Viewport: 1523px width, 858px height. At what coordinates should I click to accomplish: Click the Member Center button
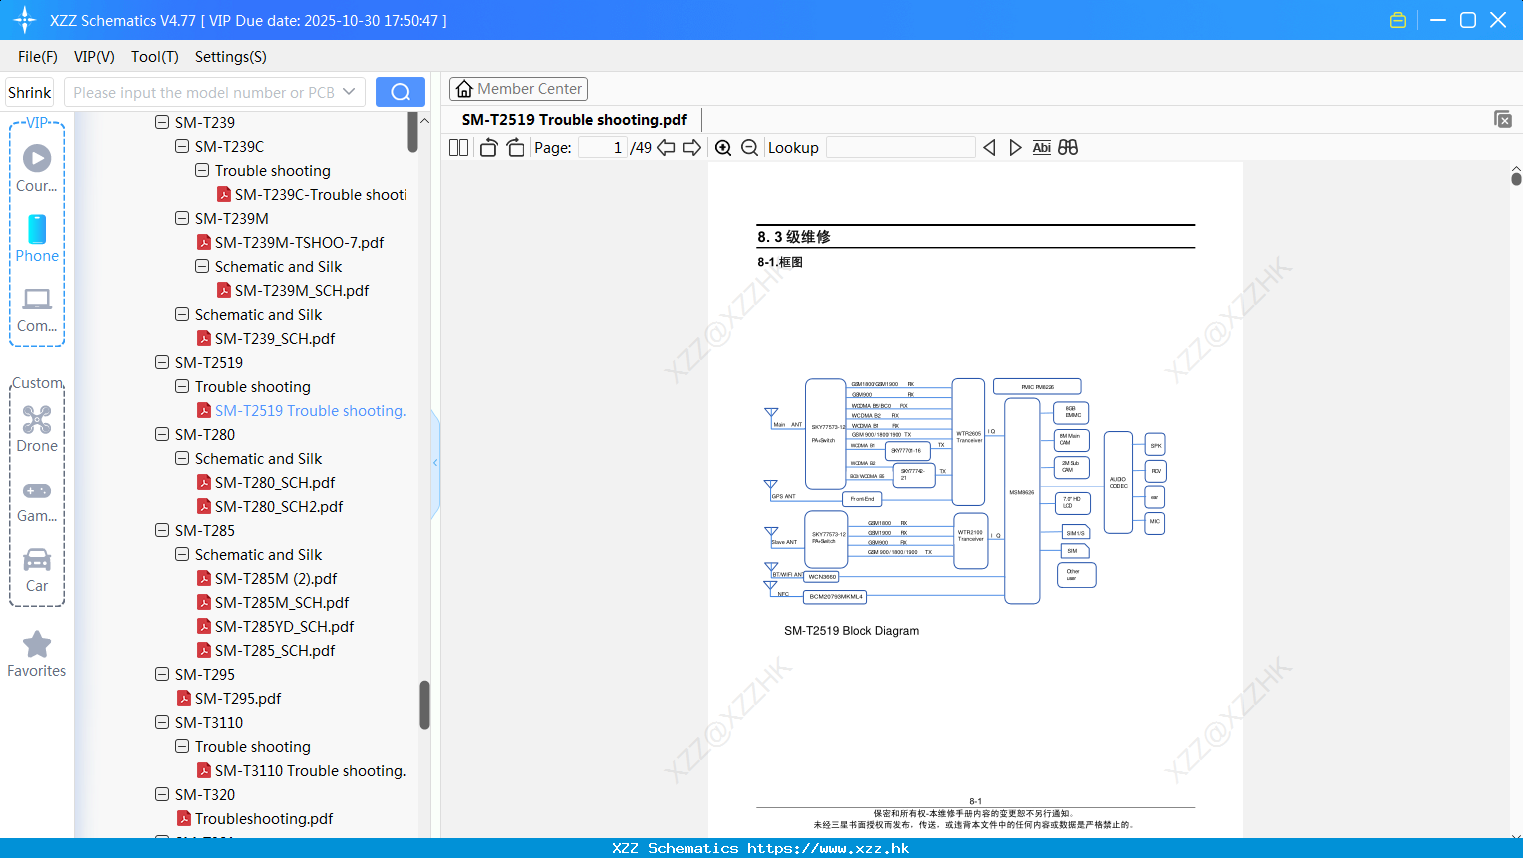point(518,89)
